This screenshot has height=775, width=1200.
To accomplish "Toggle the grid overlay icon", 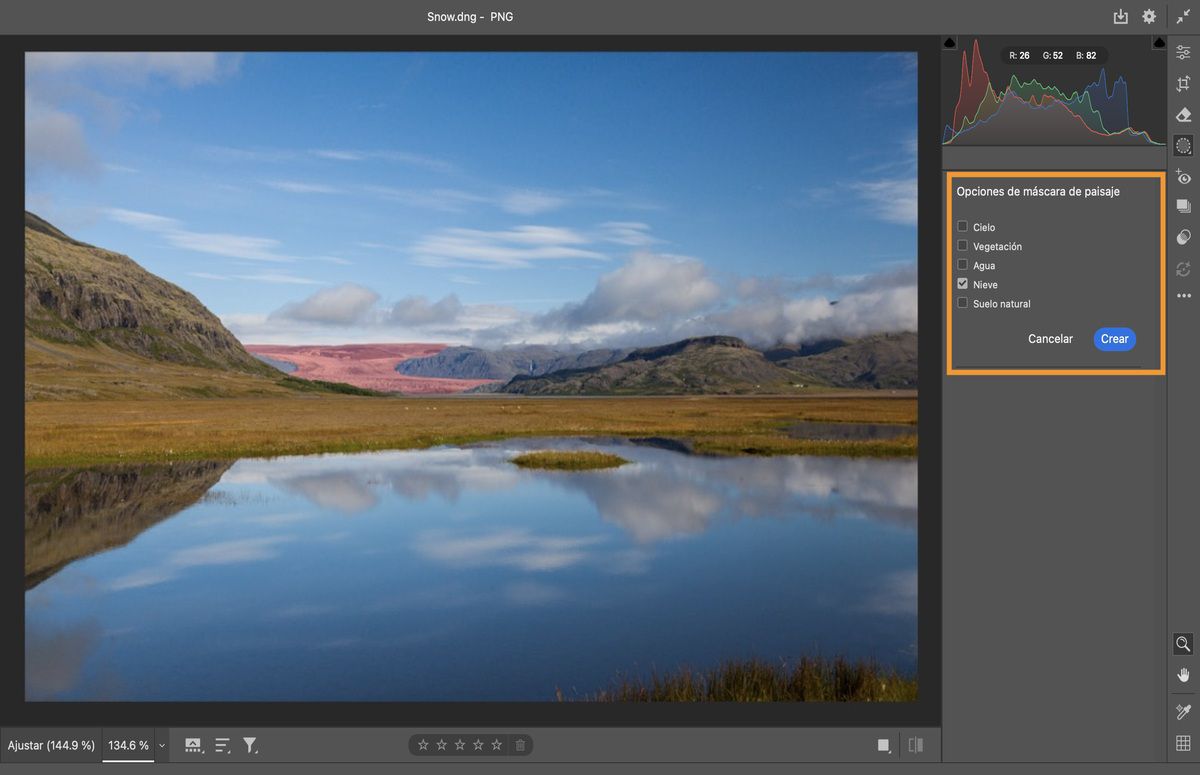I will (1183, 743).
